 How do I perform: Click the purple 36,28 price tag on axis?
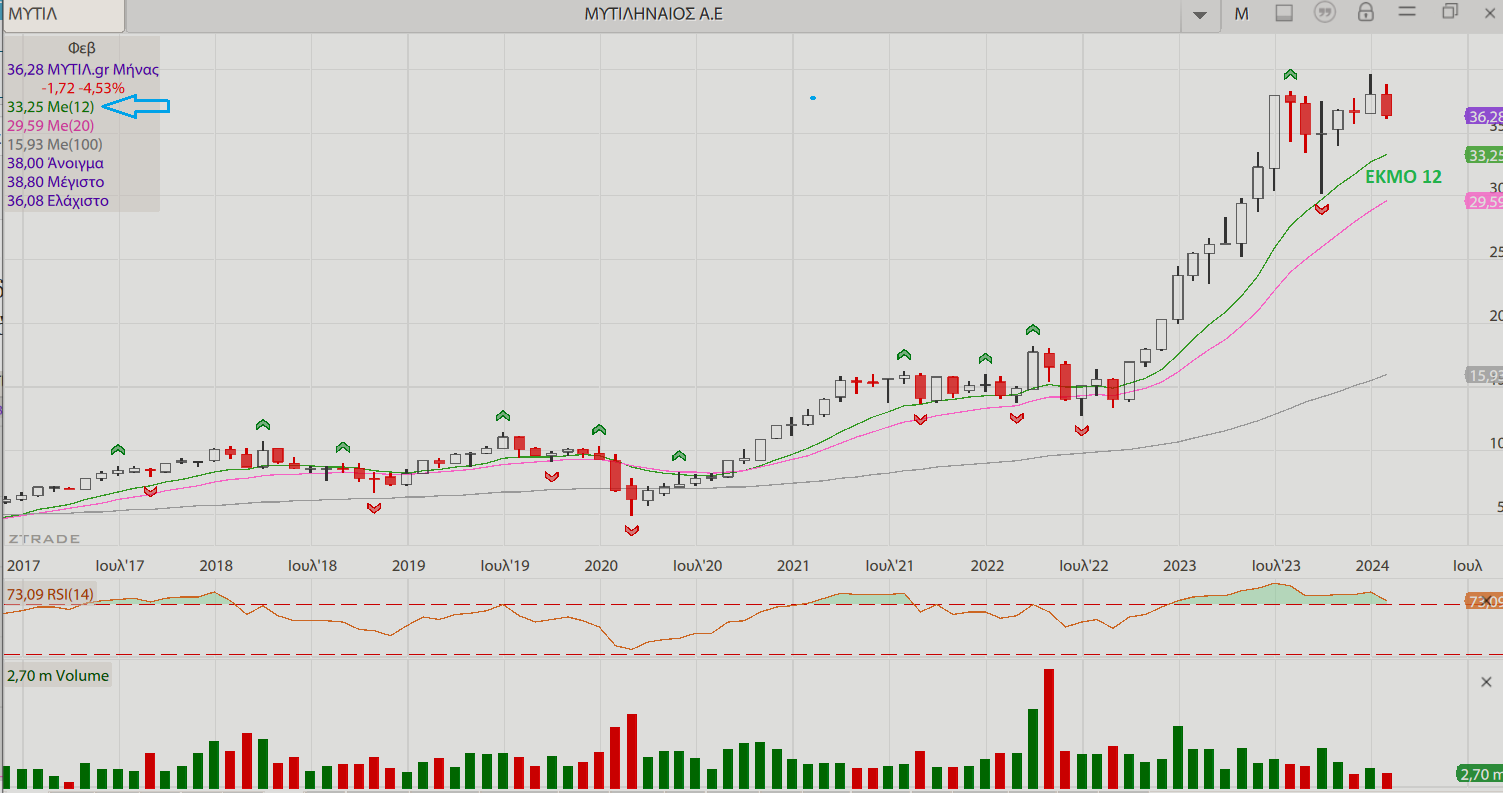[x=1484, y=117]
